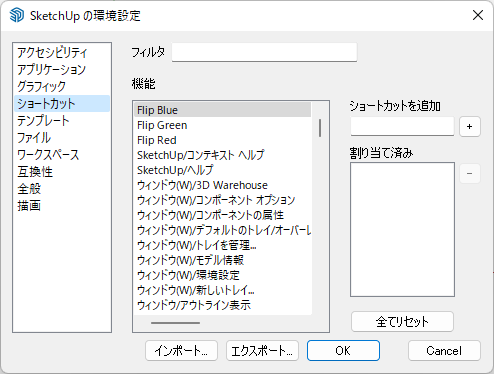Select ウィンドウ(W)/モデル情報 entry
Image resolution: width=494 pixels, height=374 pixels.
(x=222, y=260)
